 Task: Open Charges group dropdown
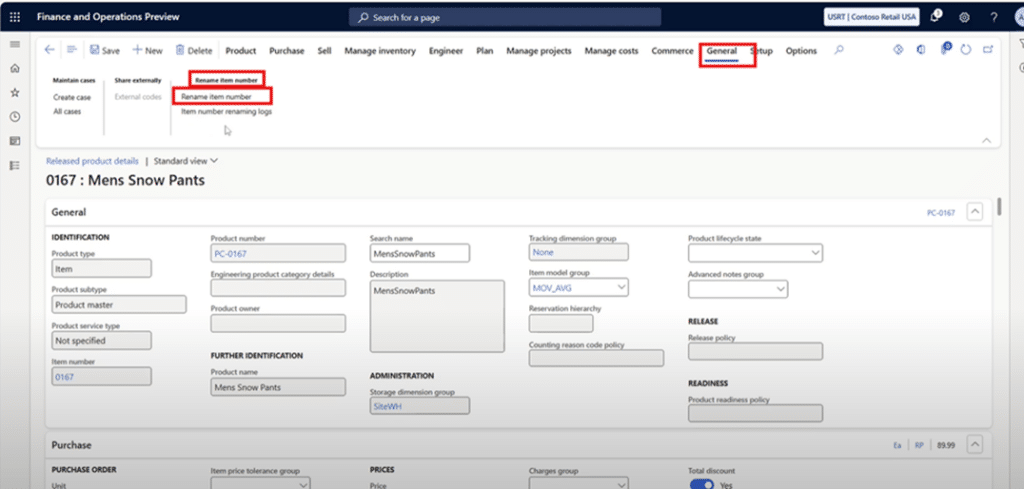coord(621,485)
